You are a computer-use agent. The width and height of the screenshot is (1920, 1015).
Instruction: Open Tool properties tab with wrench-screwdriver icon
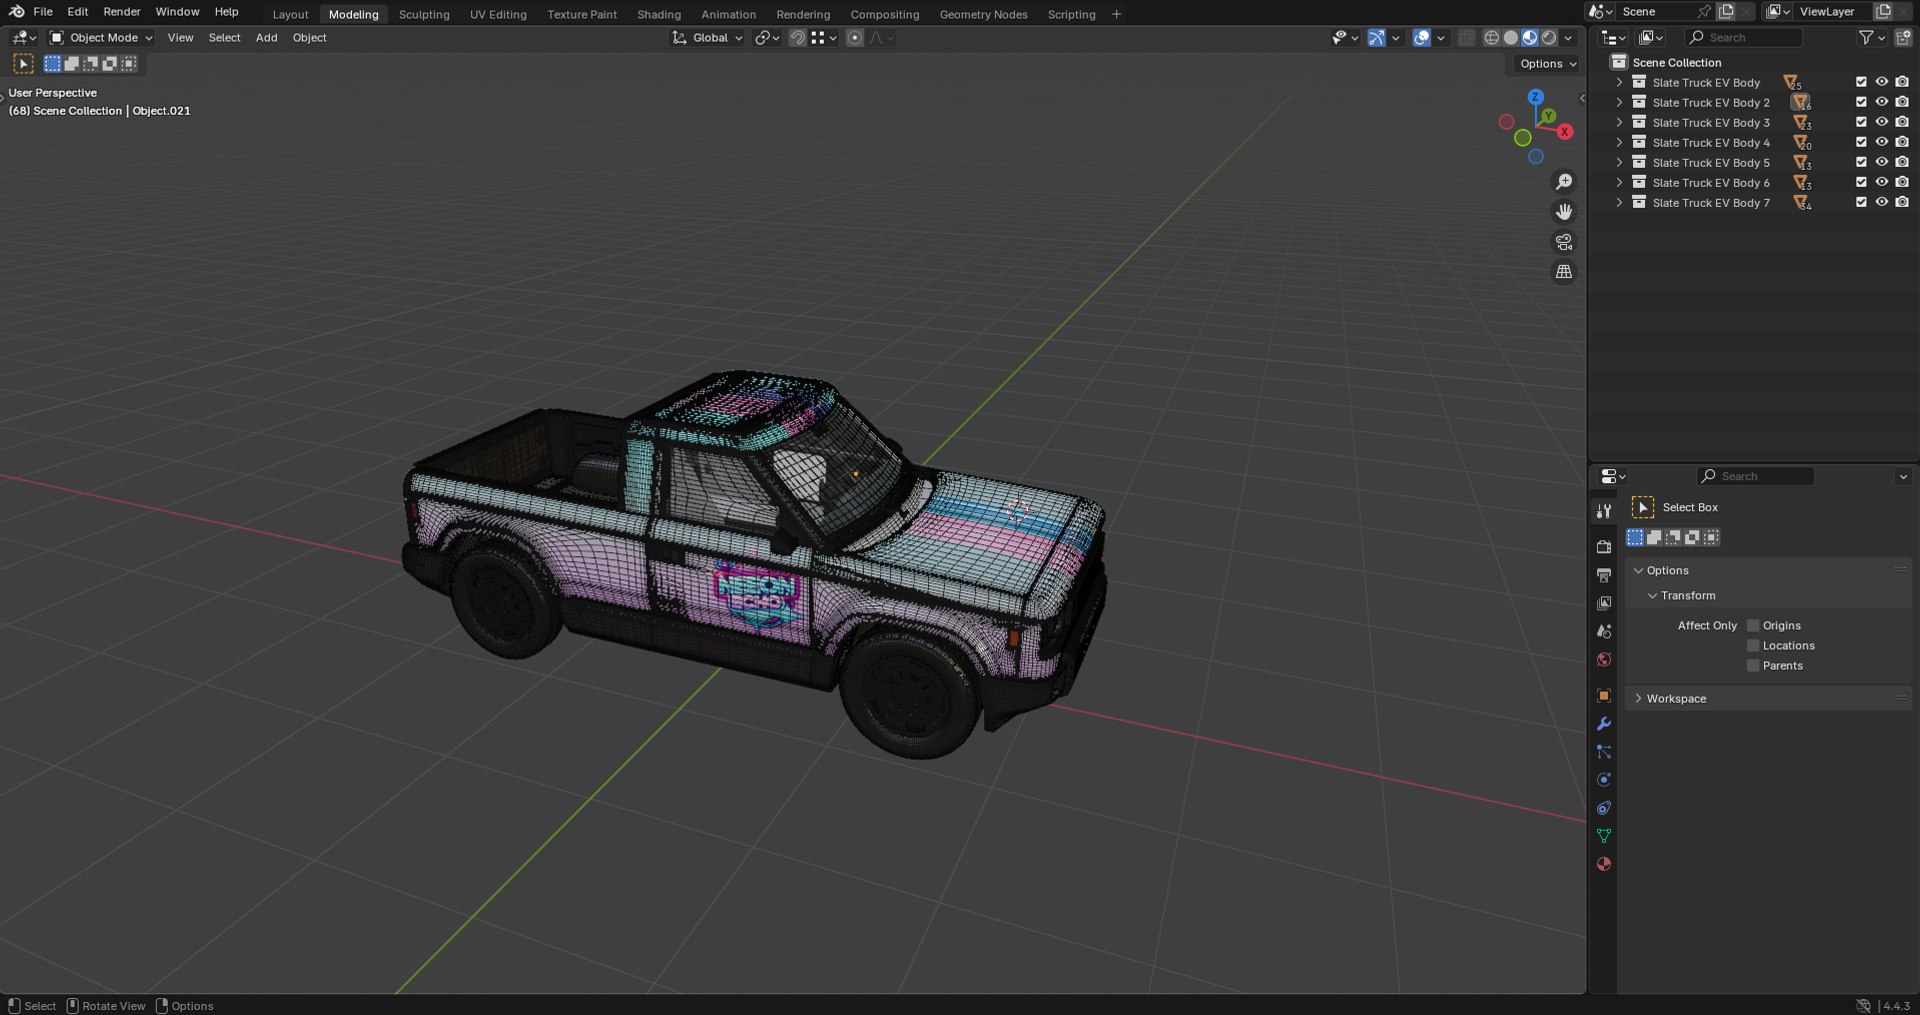coord(1604,511)
